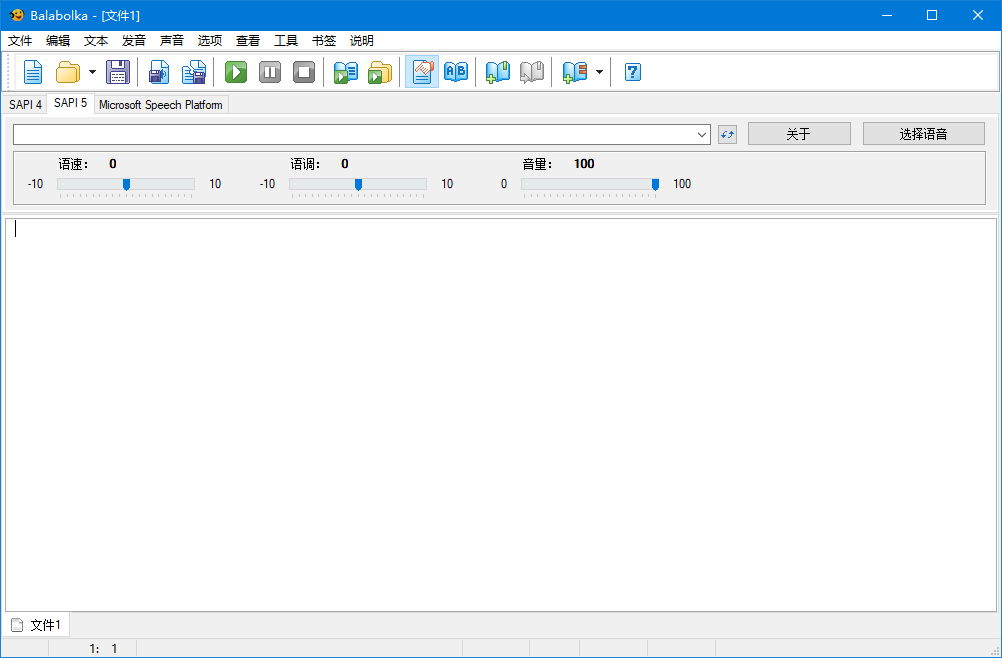Pause speech playback

270,72
